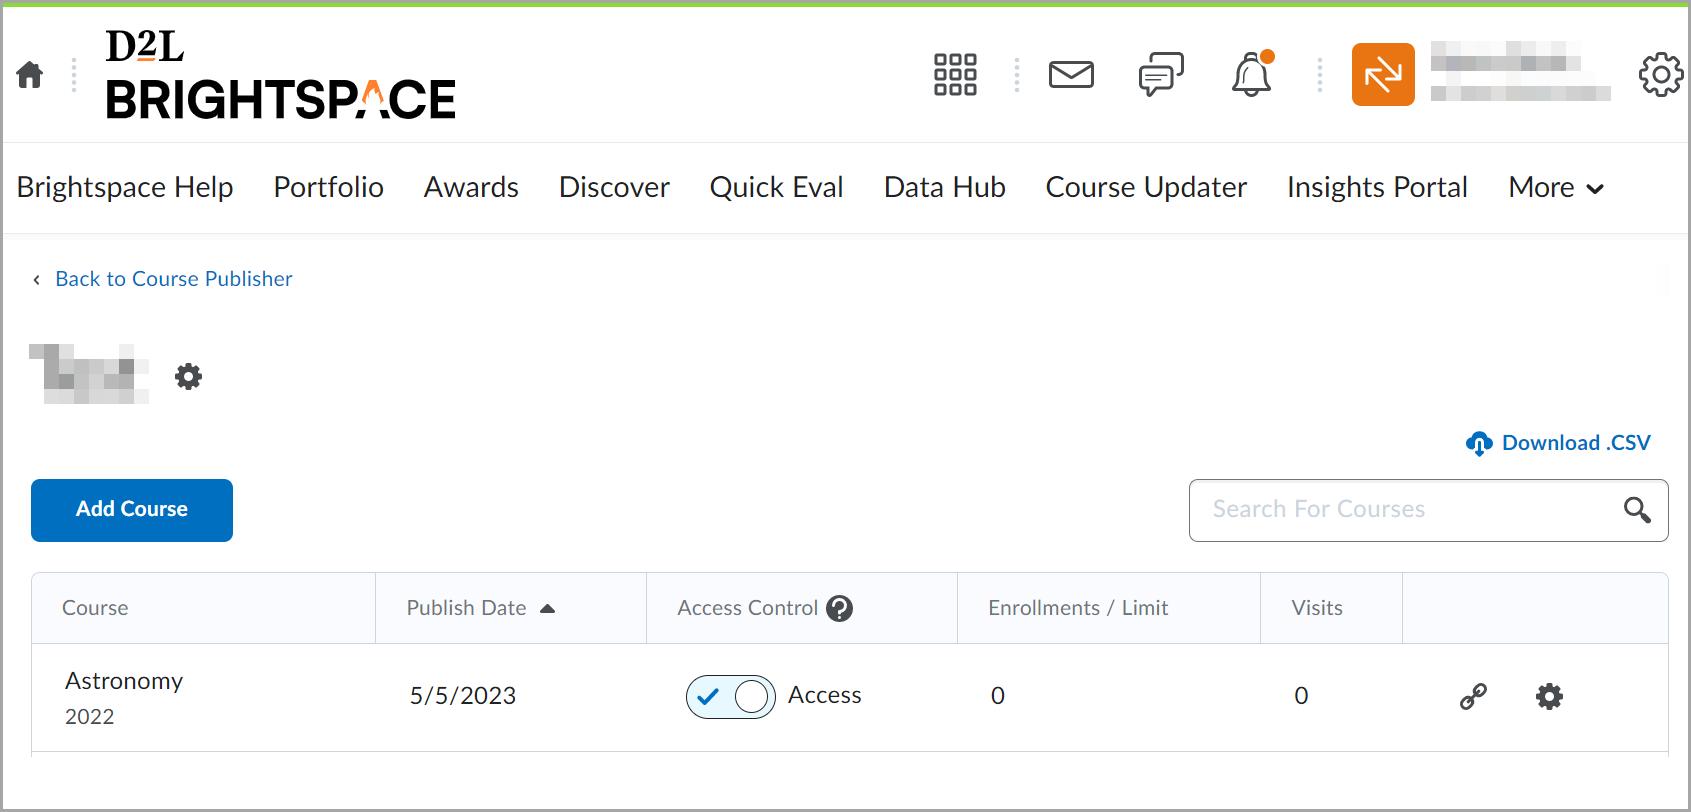1691x812 pixels.
Task: Sort by Publish Date arrow
Action: click(x=547, y=608)
